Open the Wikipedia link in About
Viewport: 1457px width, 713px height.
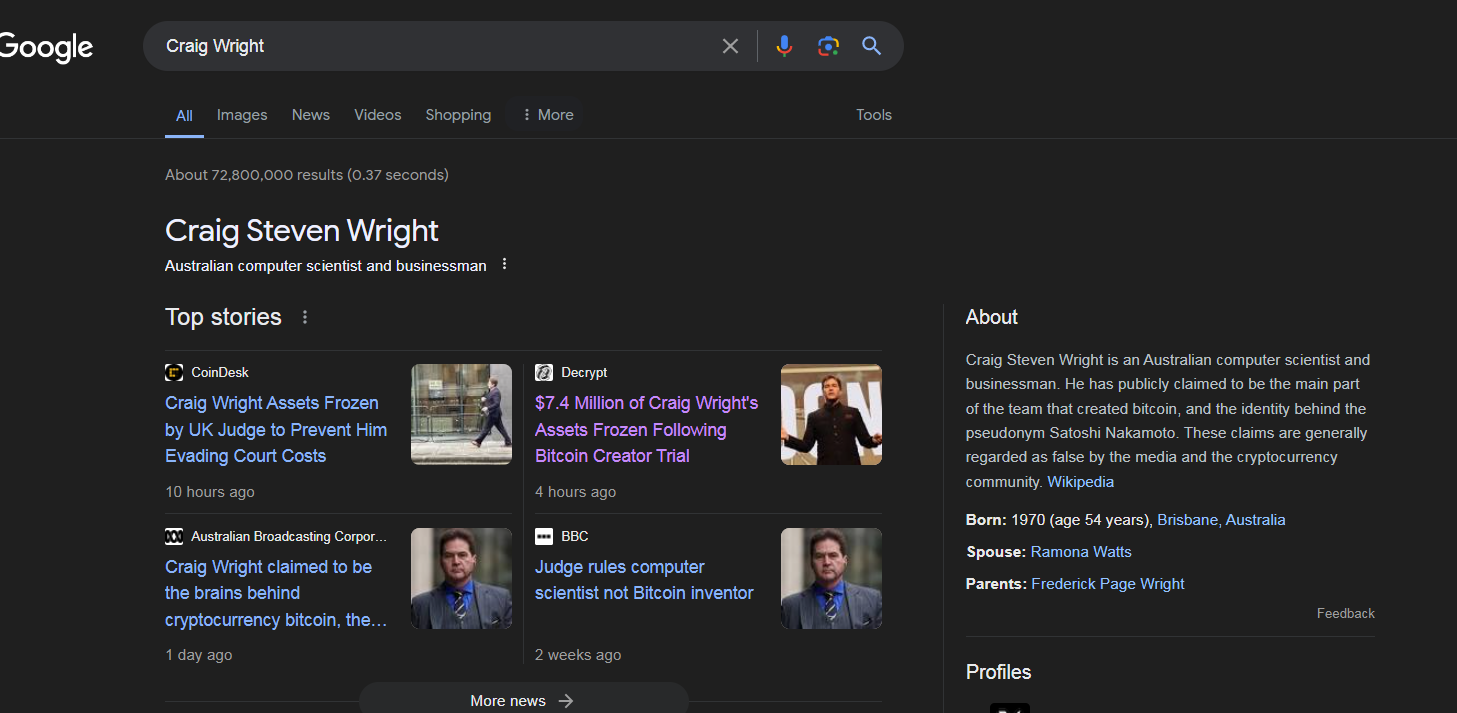tap(1080, 482)
